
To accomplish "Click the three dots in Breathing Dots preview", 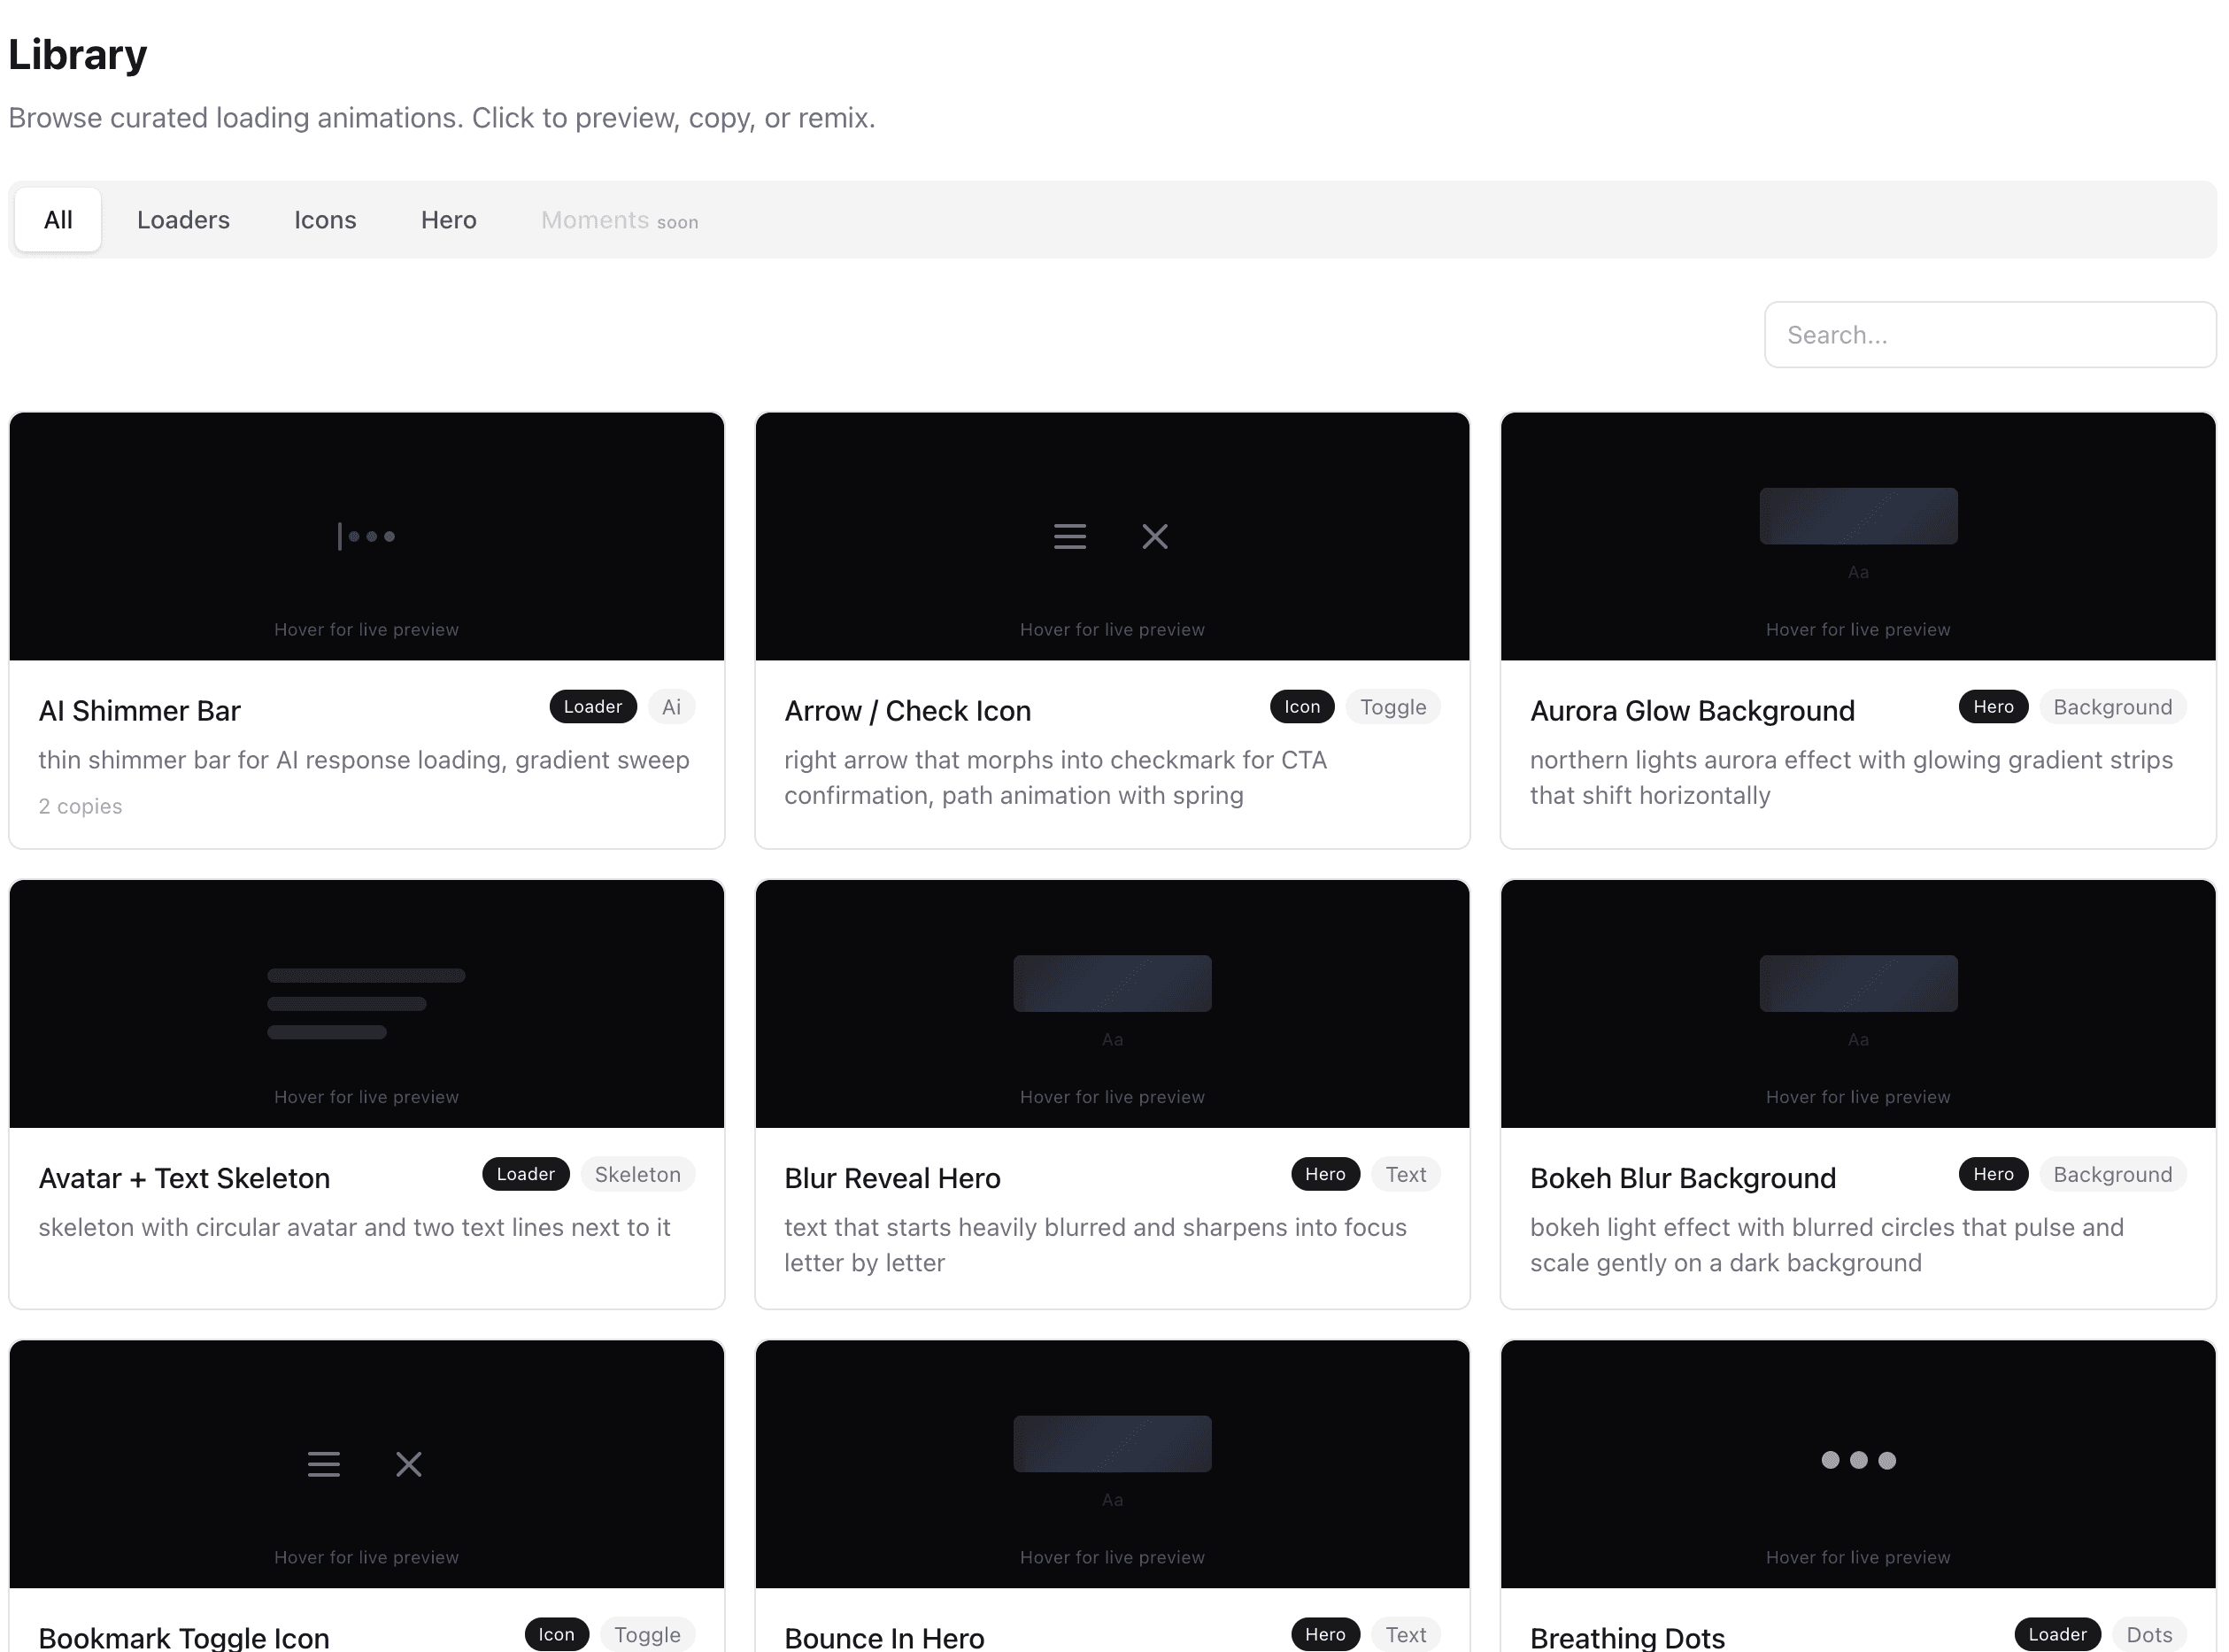I will click(1858, 1460).
